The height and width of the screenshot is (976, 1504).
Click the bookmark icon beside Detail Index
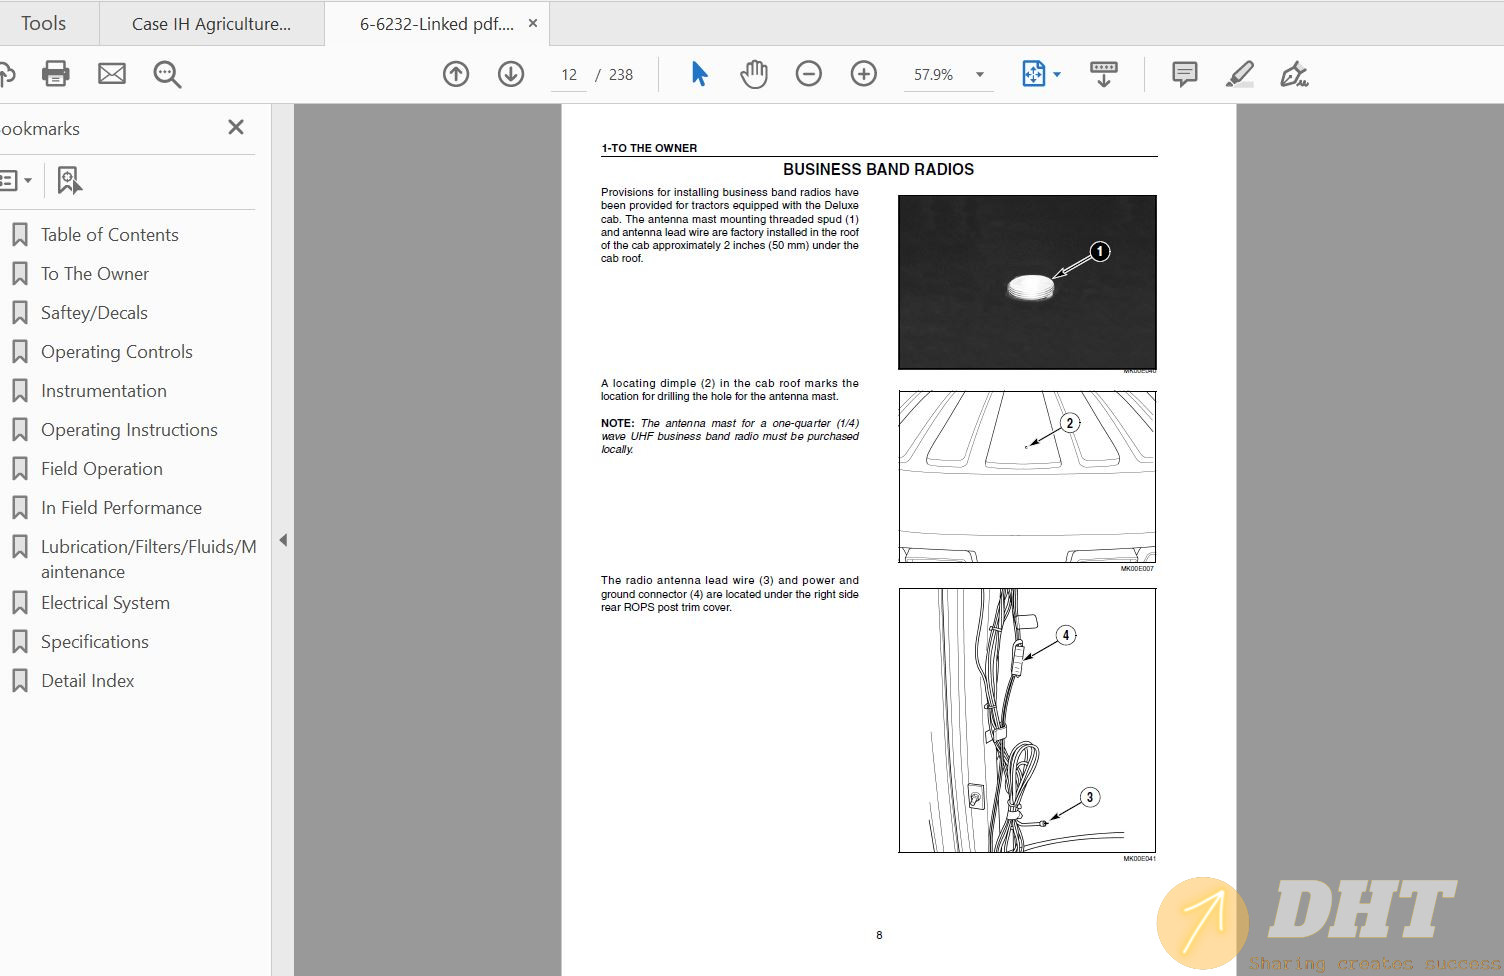[19, 681]
